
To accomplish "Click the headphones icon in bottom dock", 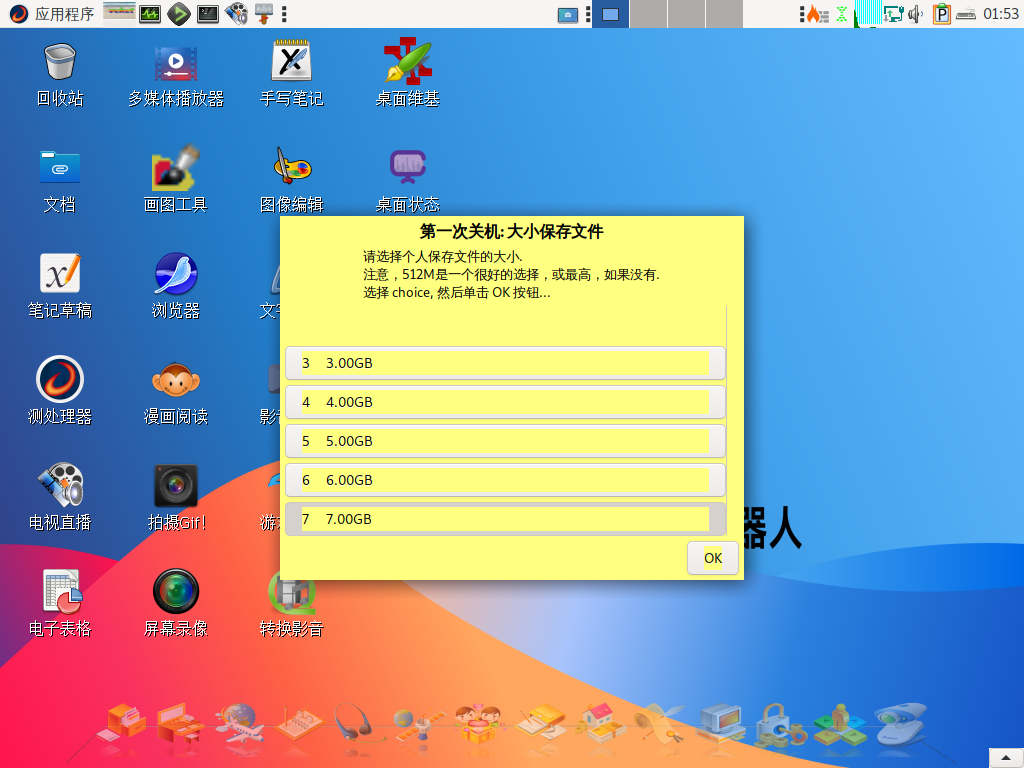I will point(355,722).
